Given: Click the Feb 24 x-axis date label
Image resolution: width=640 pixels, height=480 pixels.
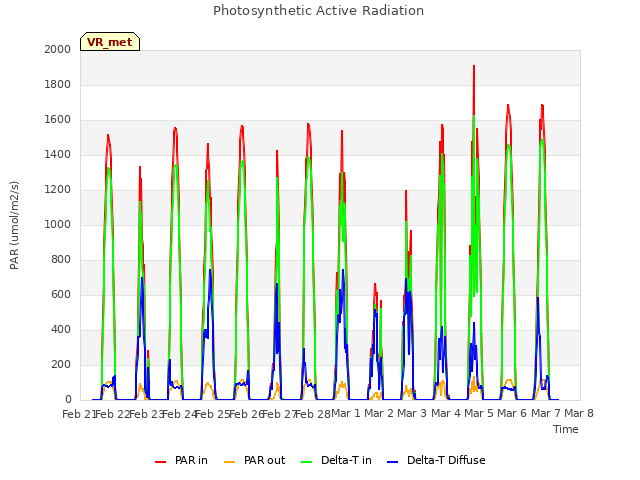Looking at the screenshot, I should pos(179,414).
